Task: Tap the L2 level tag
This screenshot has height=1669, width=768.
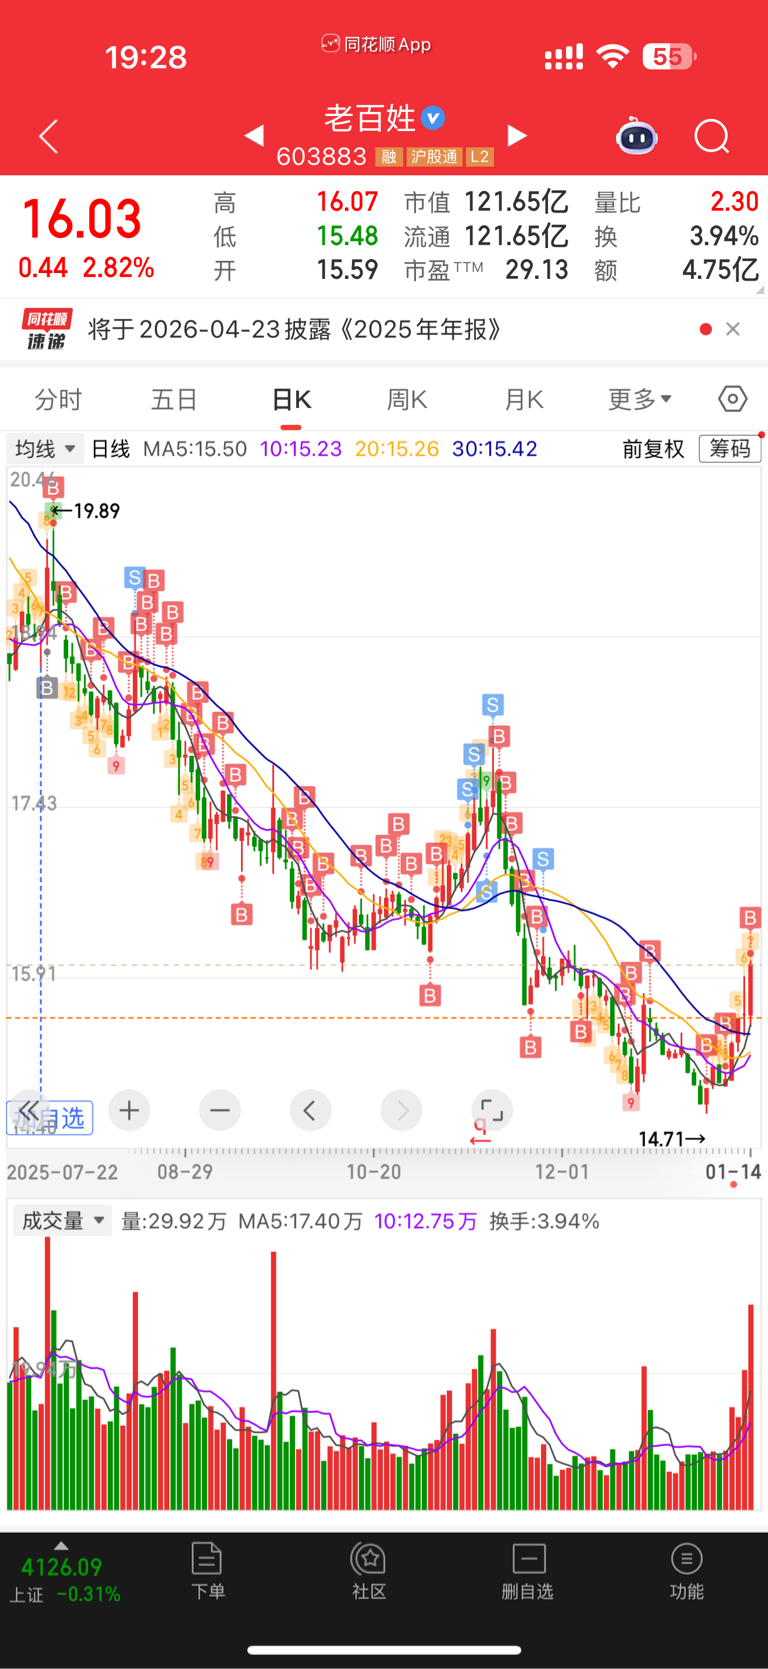Action: (x=480, y=157)
